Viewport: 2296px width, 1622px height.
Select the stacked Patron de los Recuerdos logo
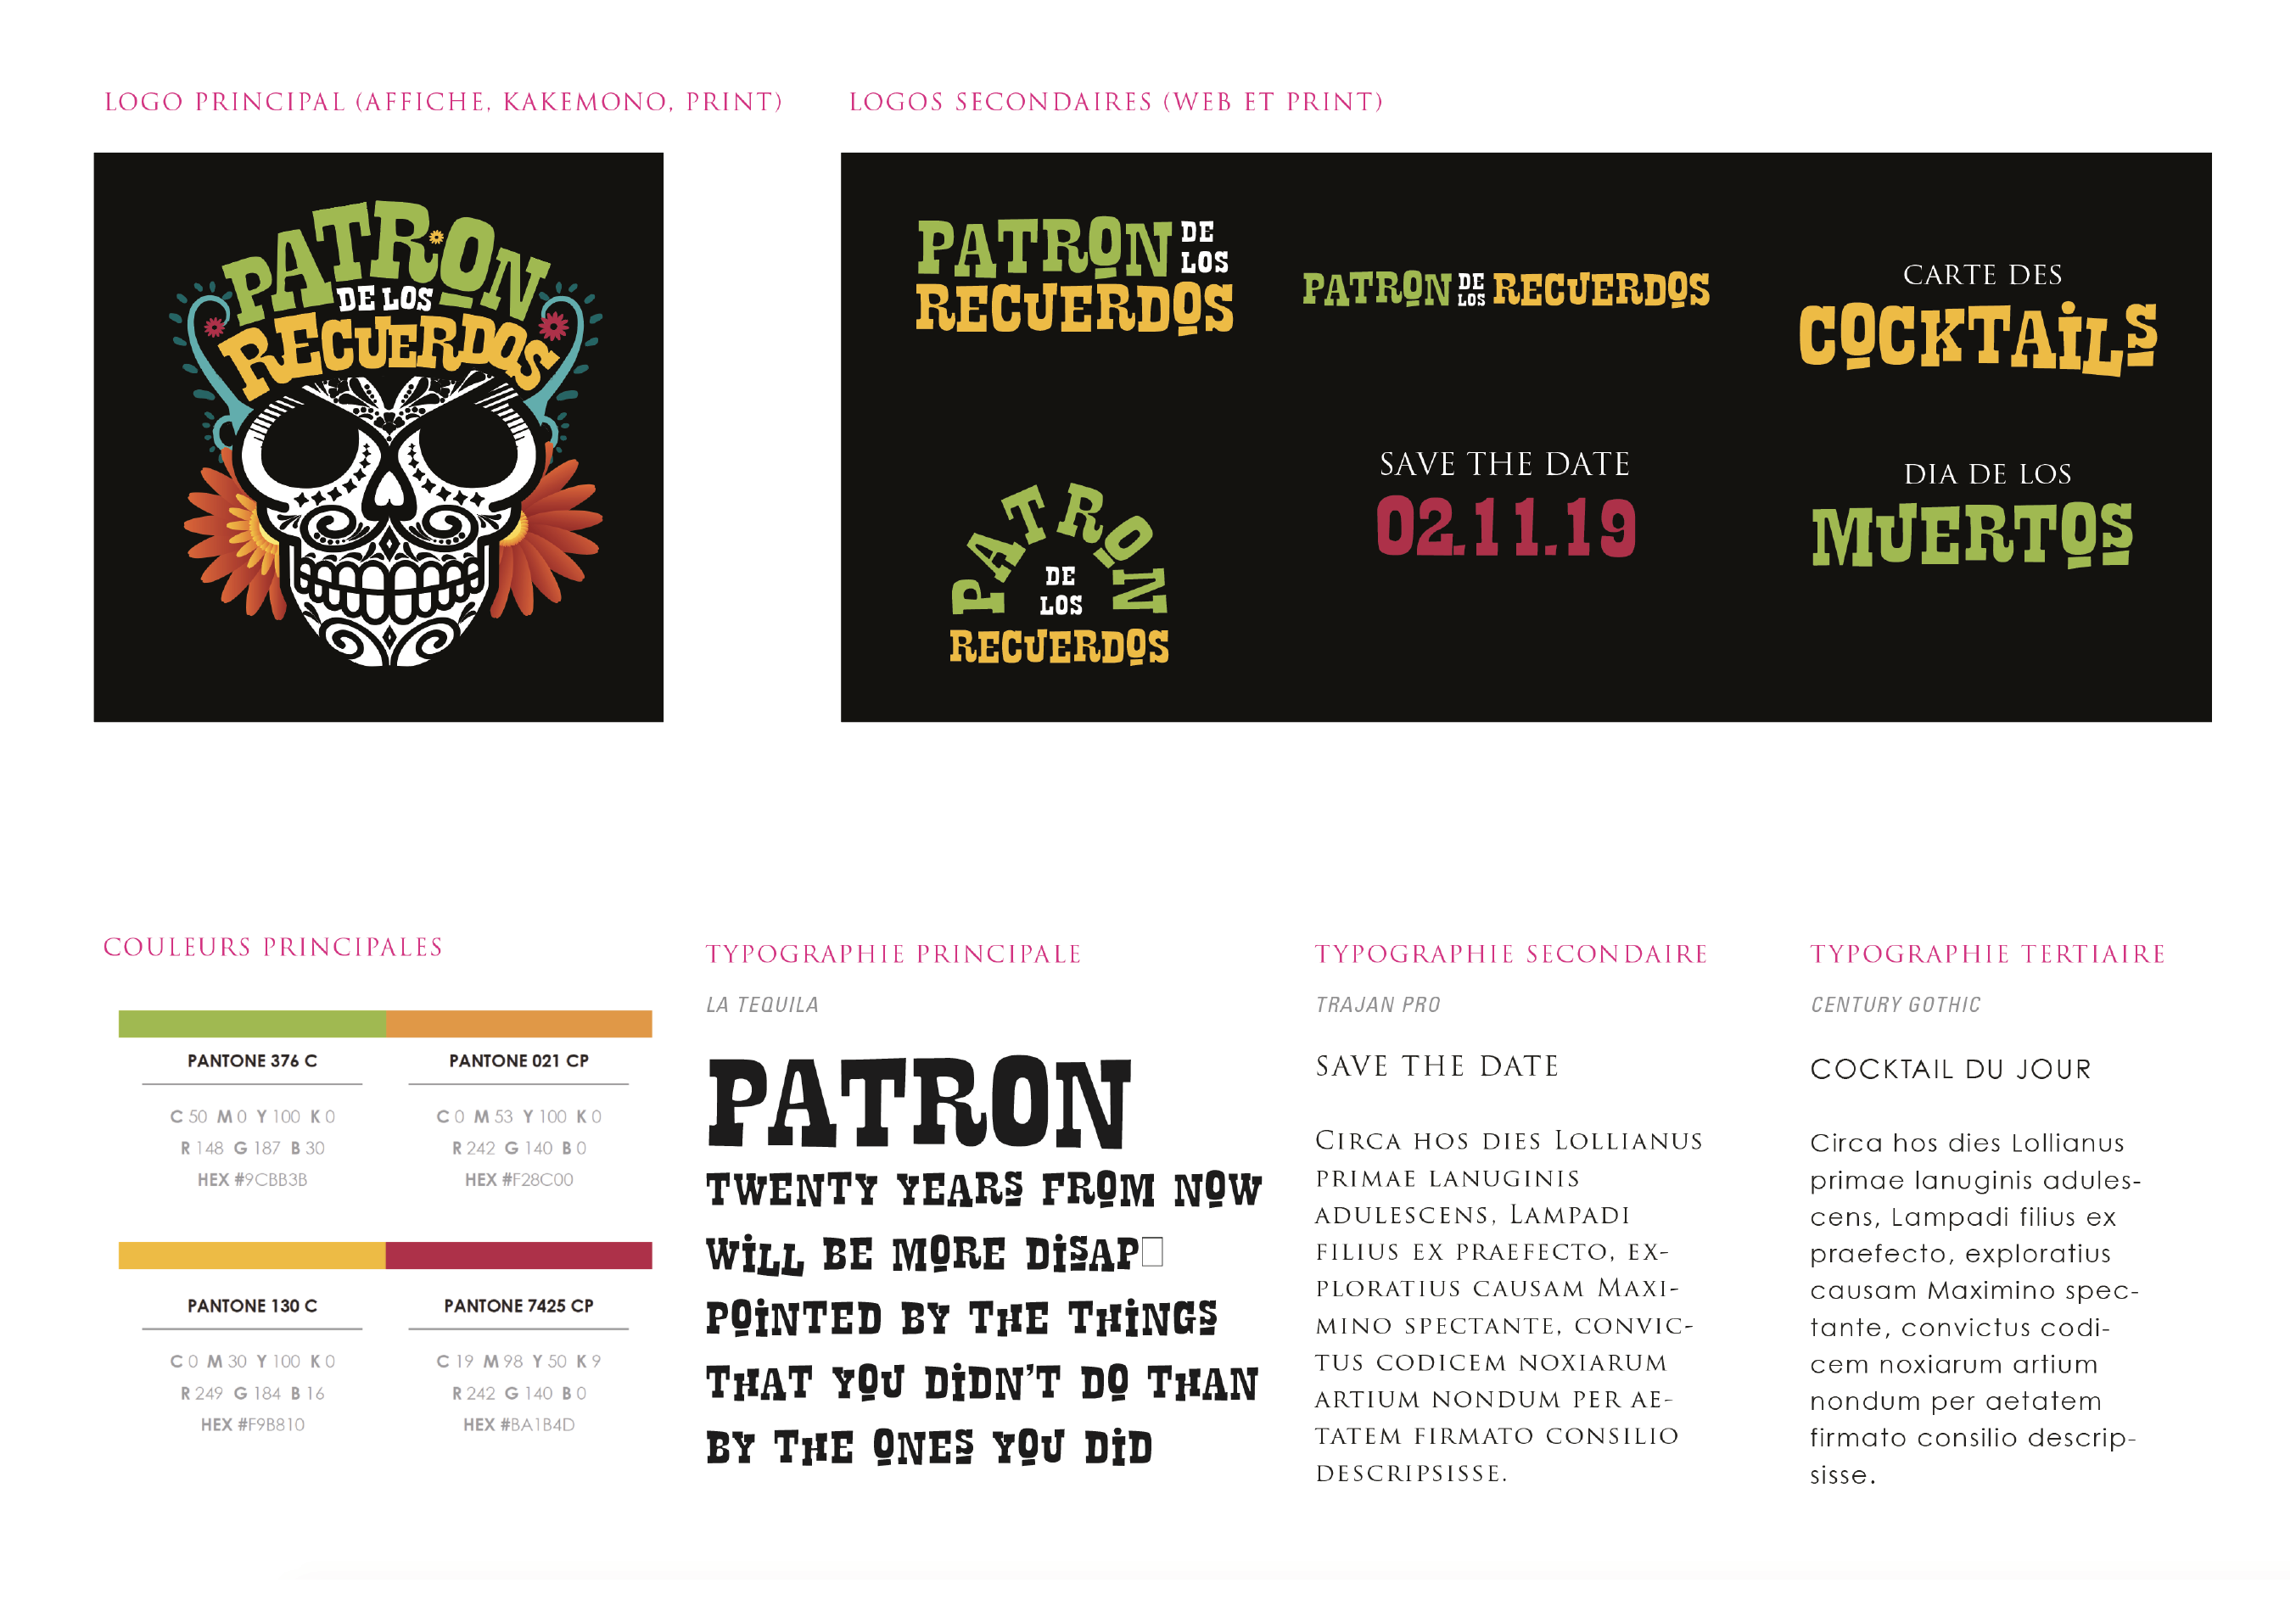tap(1075, 277)
